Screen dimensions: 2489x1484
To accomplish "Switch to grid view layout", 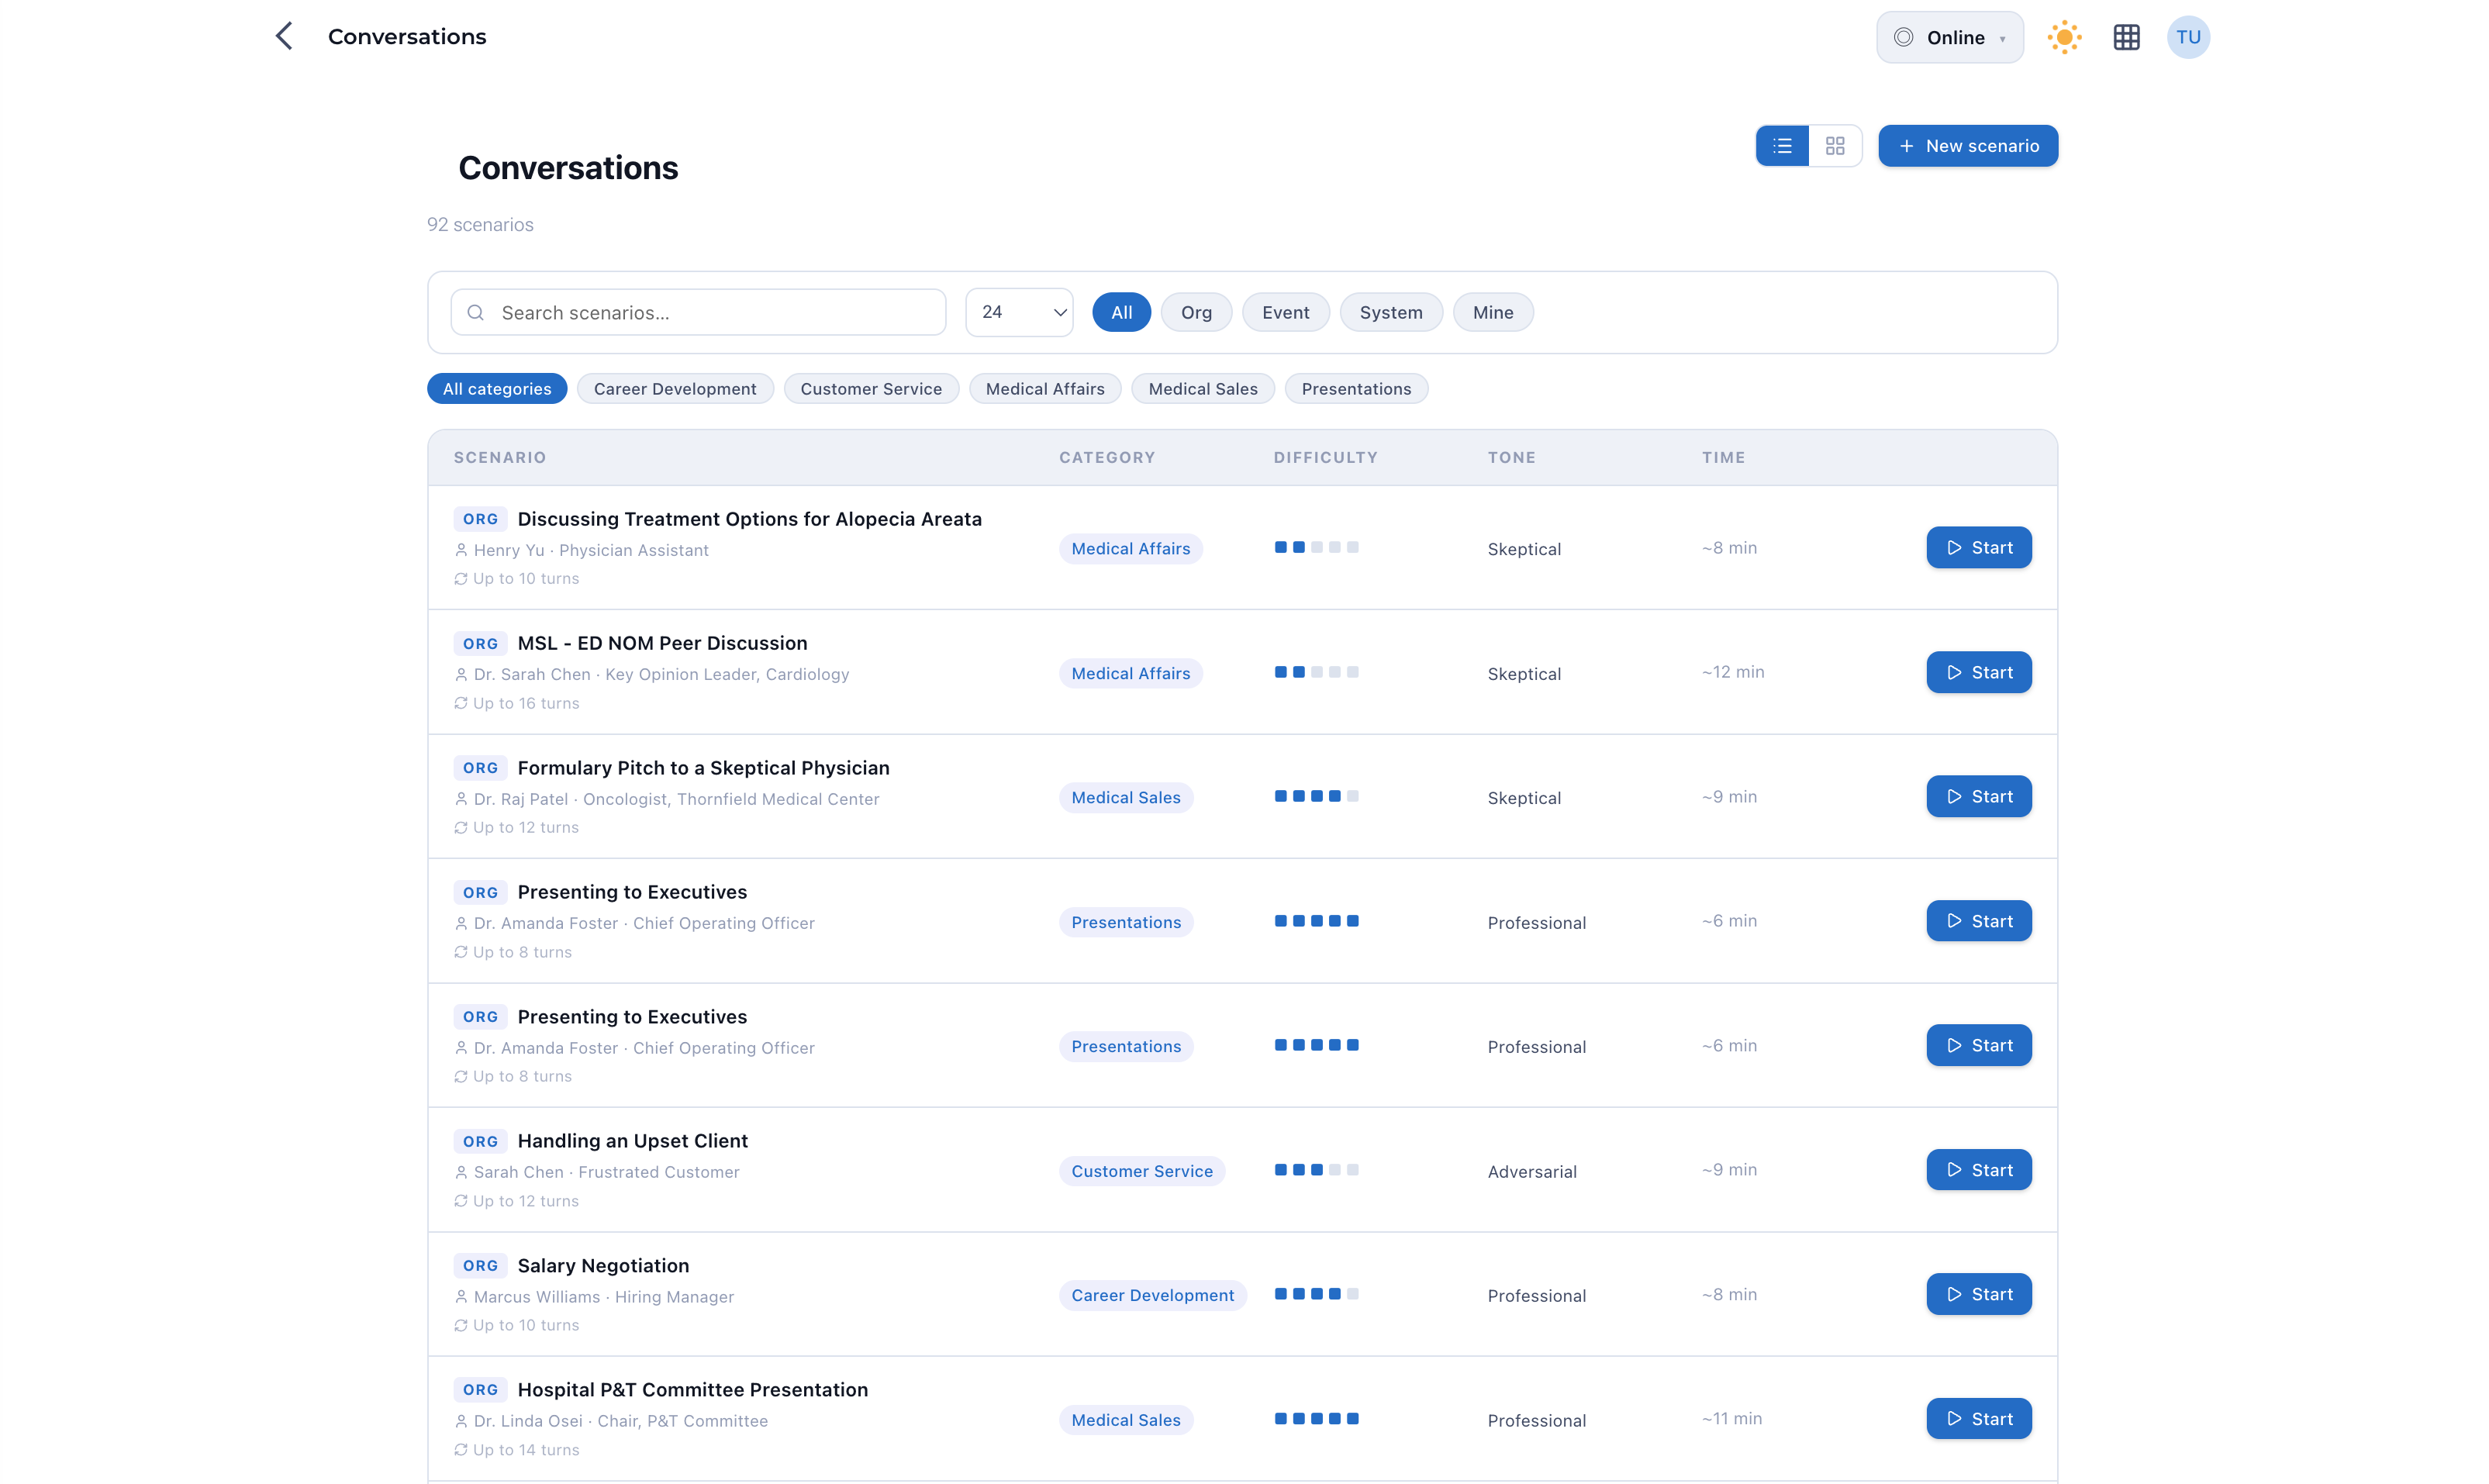I will coord(1836,145).
